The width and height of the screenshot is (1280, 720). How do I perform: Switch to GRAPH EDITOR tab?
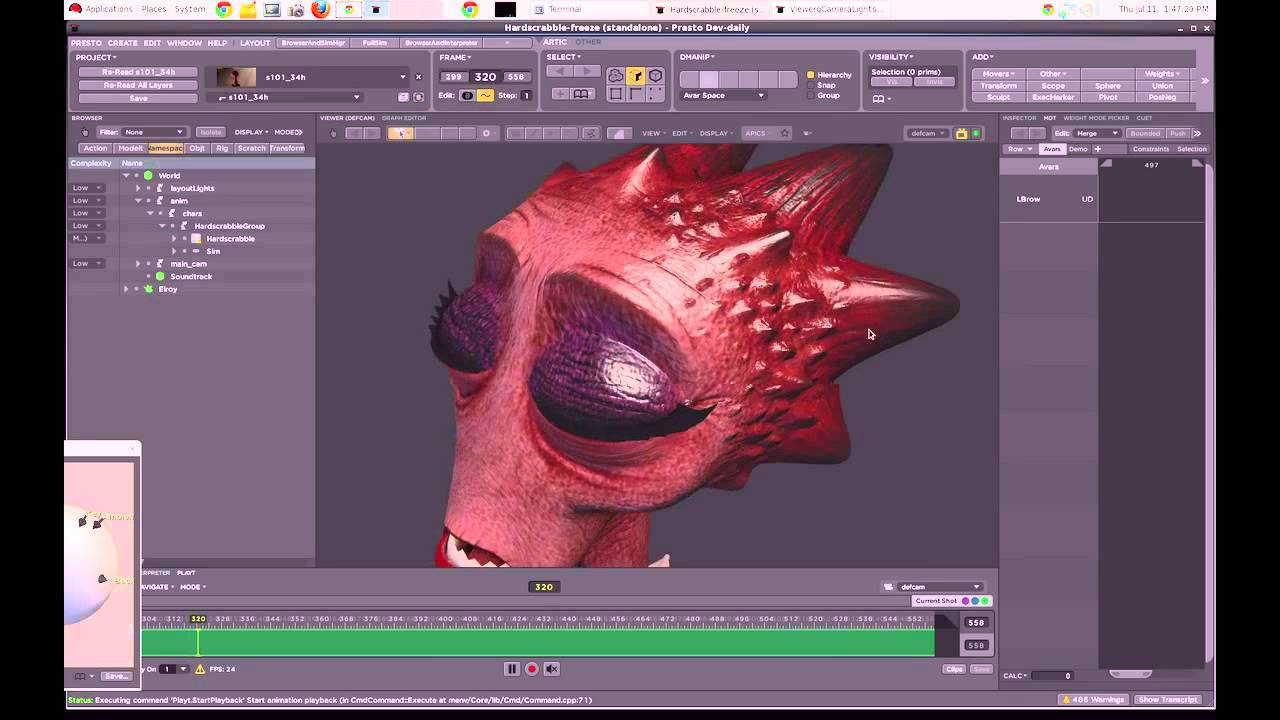pos(404,118)
